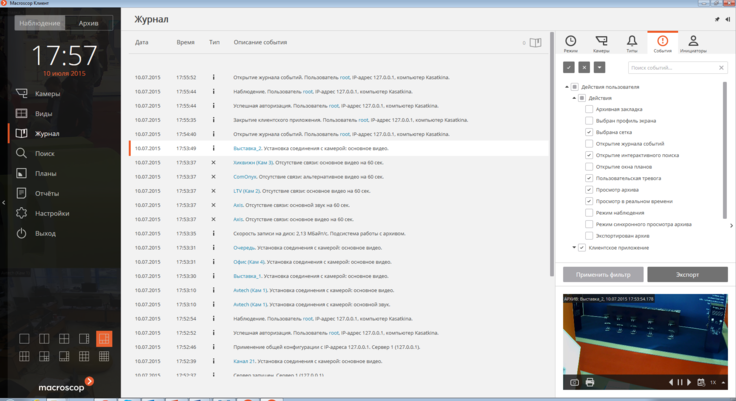
Task: Open the ComOnyx camera link
Action: coord(245,177)
